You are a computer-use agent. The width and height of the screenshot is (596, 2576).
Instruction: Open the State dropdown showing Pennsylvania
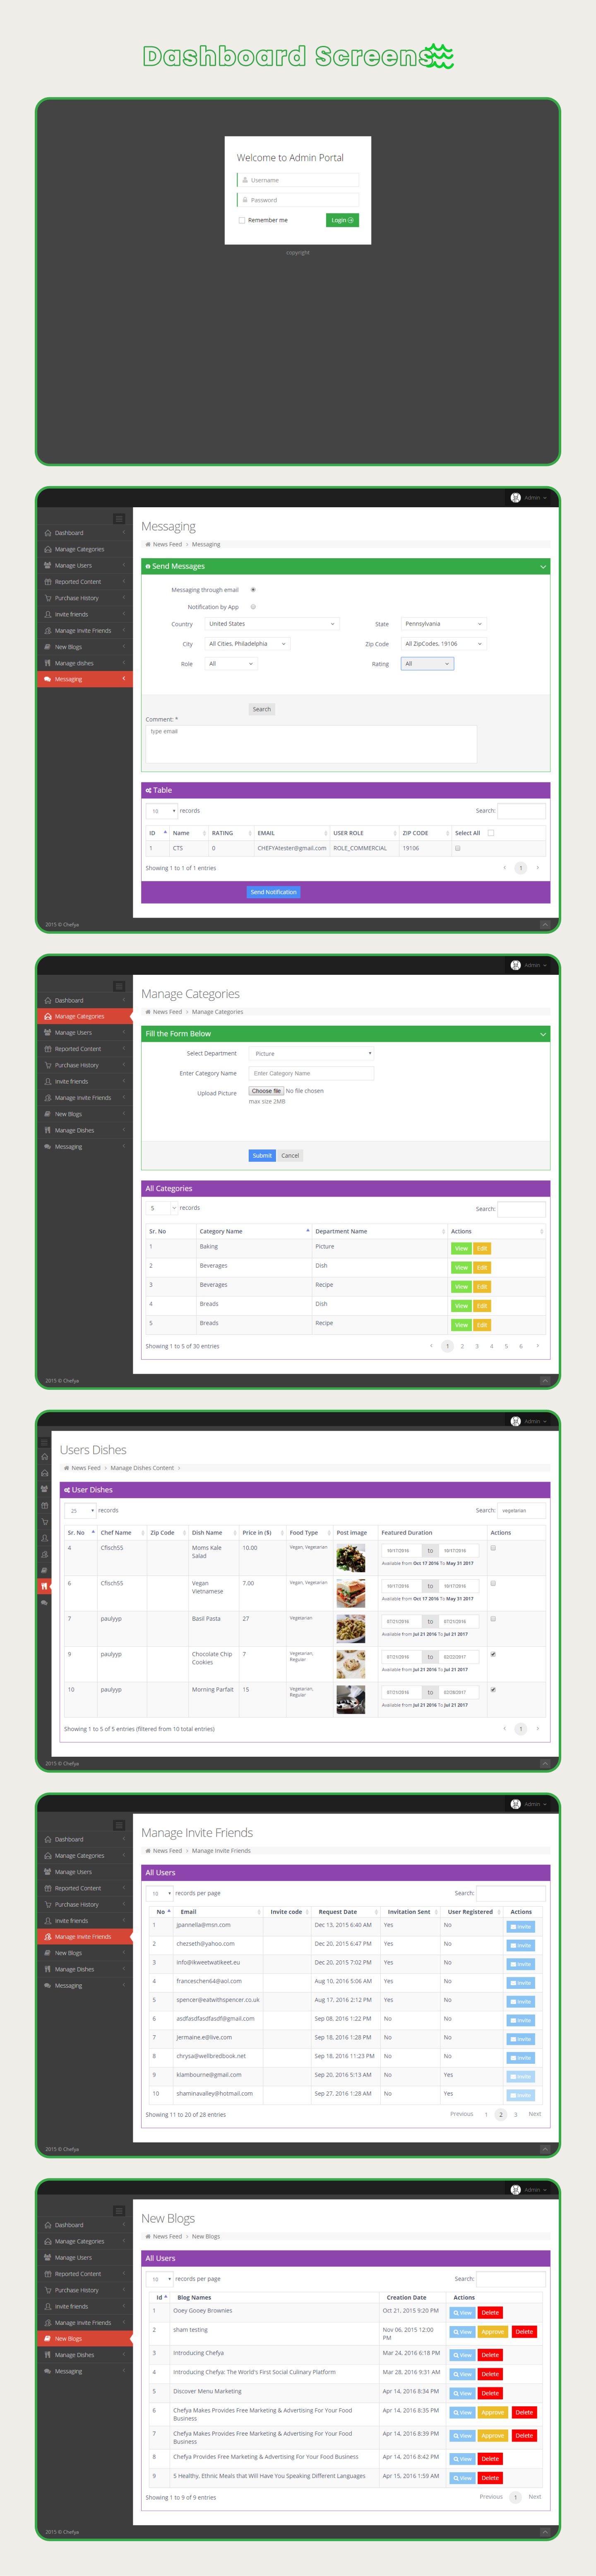[x=444, y=624]
